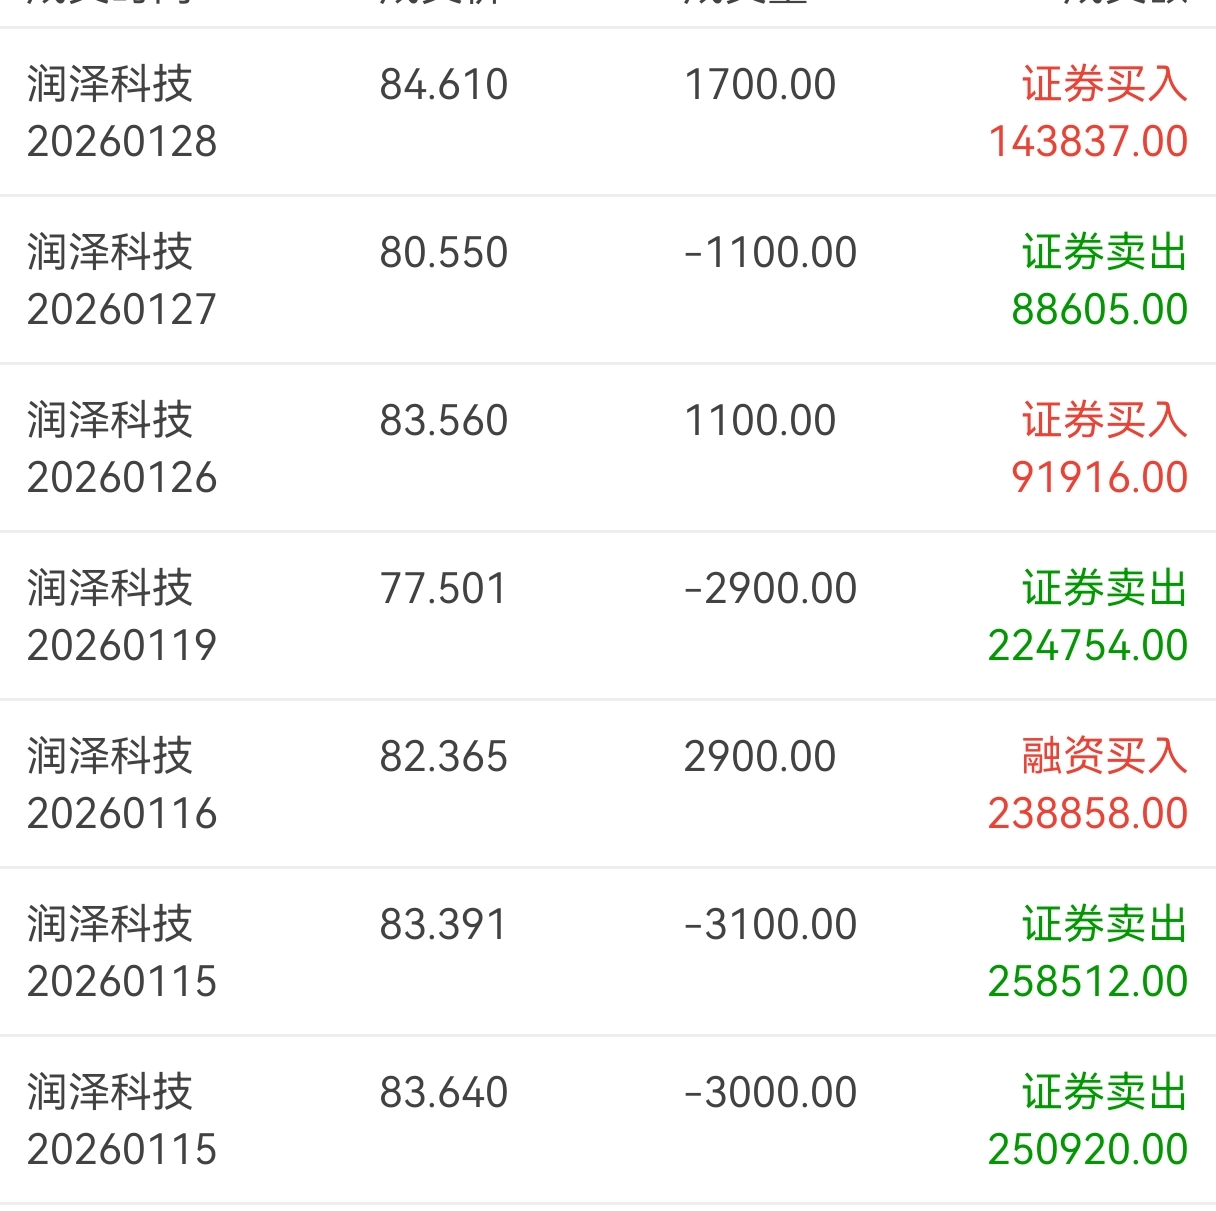This screenshot has height=1211, width=1216.
Task: Select quantity 1100.00 at price 83.560
Action: pyautogui.click(x=760, y=420)
